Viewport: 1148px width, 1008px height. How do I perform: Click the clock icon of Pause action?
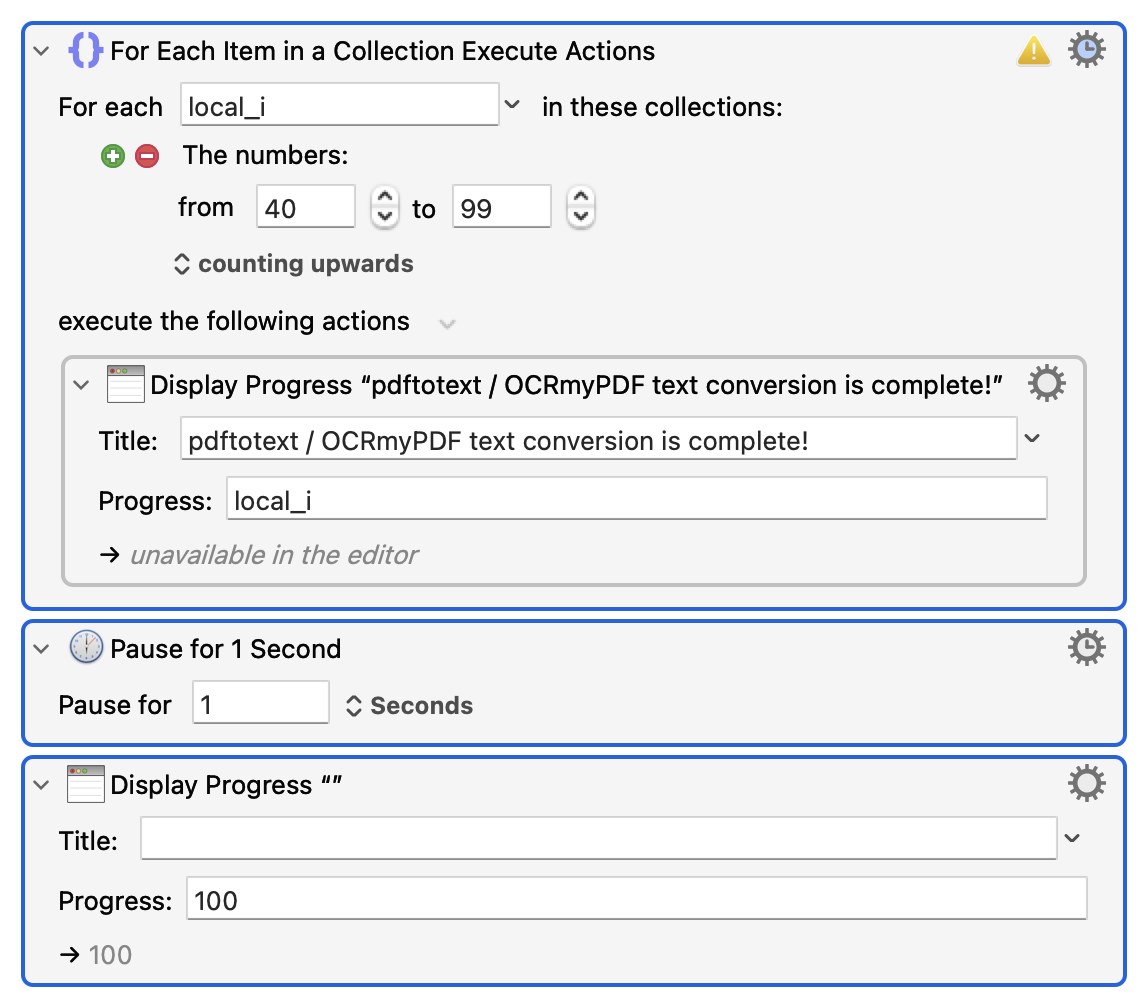(x=86, y=648)
